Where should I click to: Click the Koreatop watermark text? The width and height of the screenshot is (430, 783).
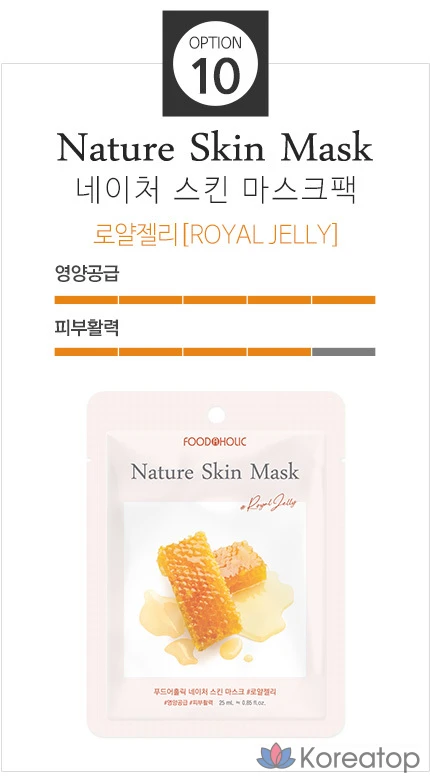point(359,759)
